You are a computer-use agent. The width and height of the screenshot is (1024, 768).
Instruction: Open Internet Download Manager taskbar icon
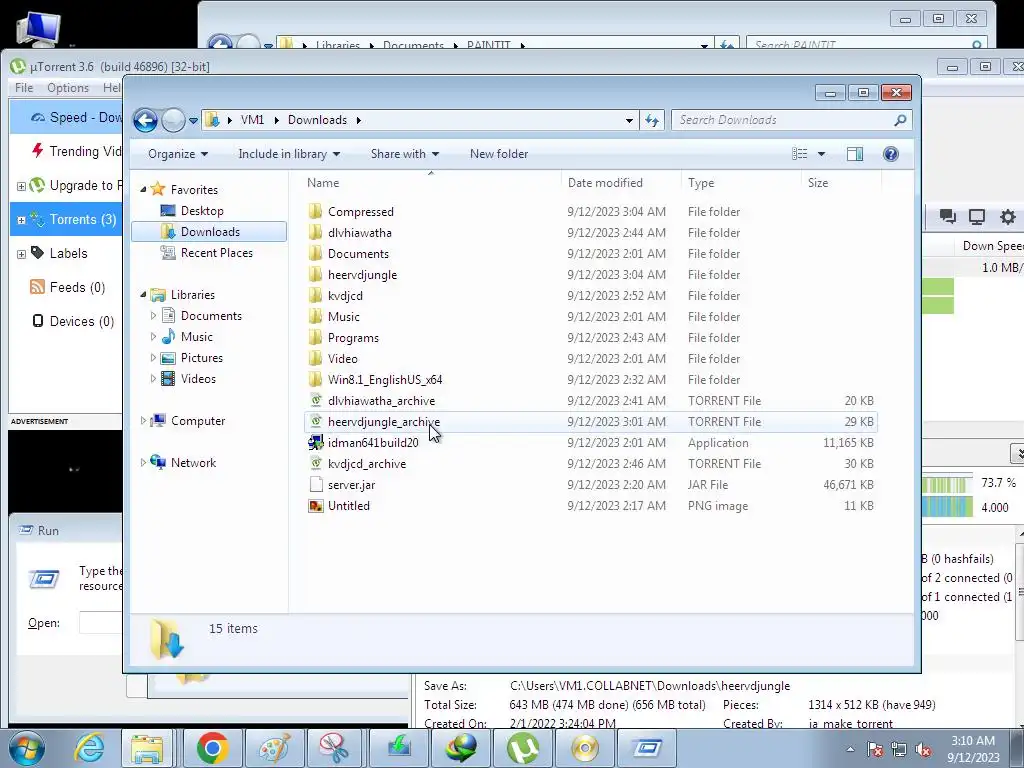(461, 748)
